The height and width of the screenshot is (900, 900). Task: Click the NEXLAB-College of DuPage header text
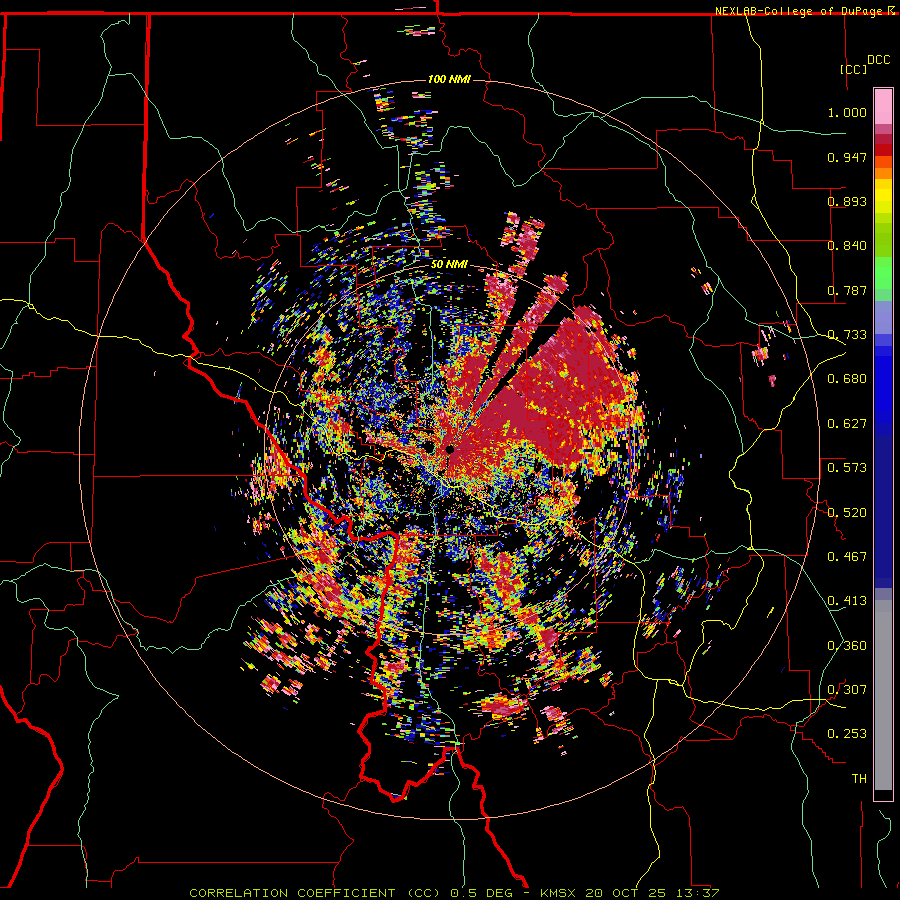pos(801,11)
